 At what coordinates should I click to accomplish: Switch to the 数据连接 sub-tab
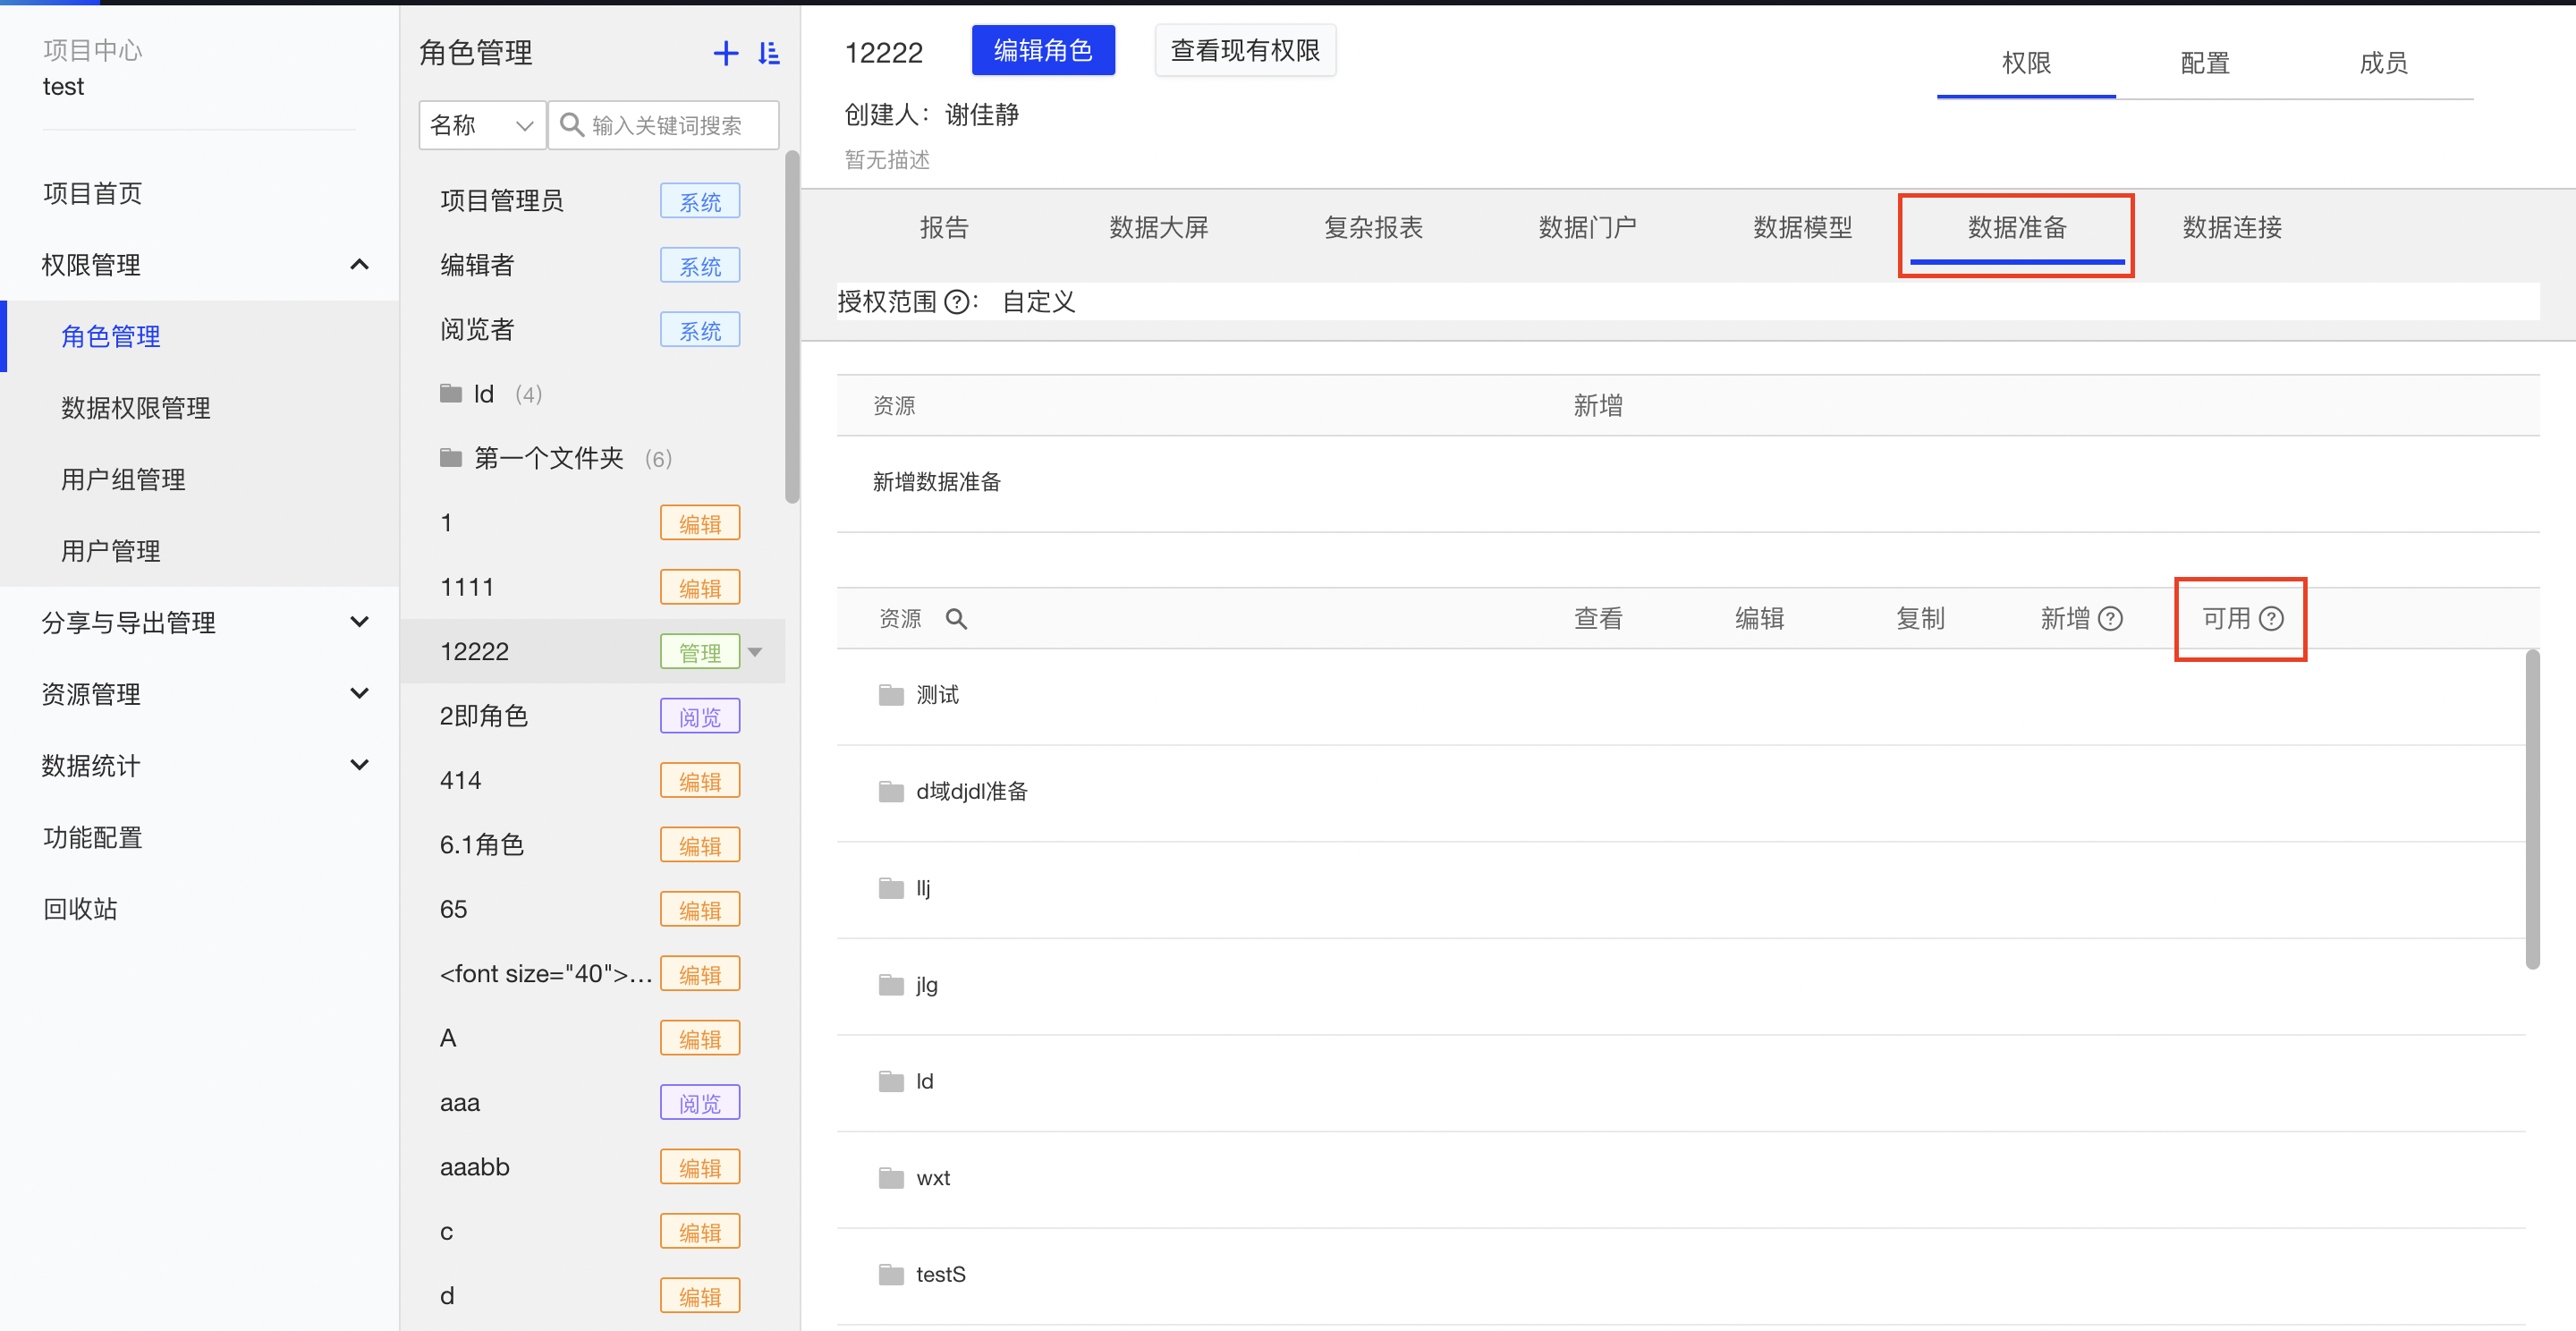[2230, 227]
